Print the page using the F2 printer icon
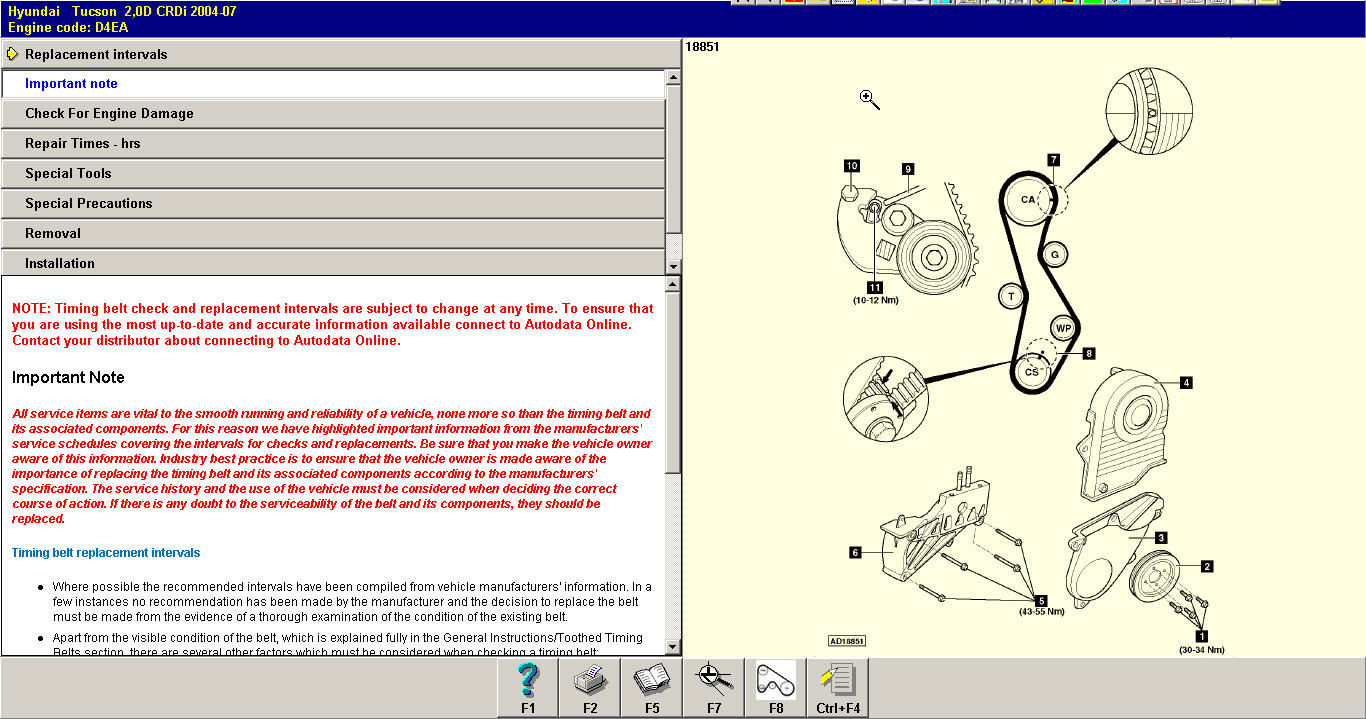This screenshot has height=719, width=1366. [590, 687]
